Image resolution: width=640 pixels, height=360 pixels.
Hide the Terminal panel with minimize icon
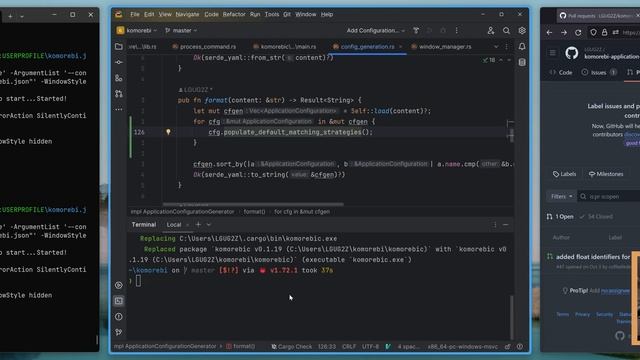(506, 225)
